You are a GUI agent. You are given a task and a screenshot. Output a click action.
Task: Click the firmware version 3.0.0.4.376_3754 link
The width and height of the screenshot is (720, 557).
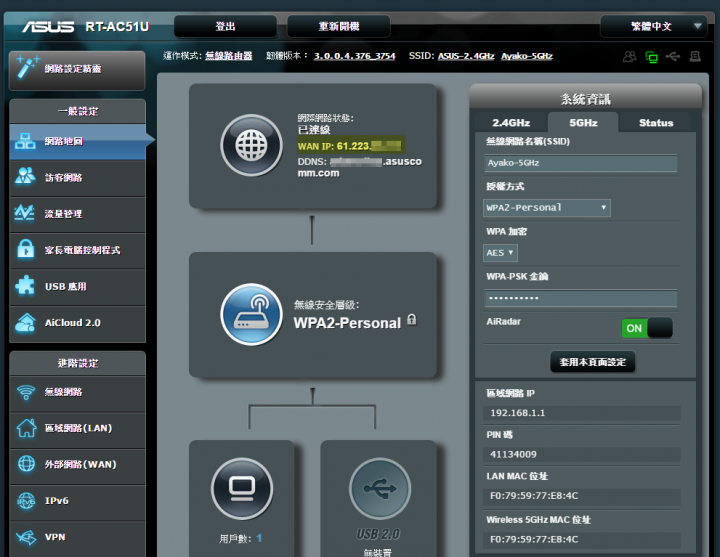(354, 56)
